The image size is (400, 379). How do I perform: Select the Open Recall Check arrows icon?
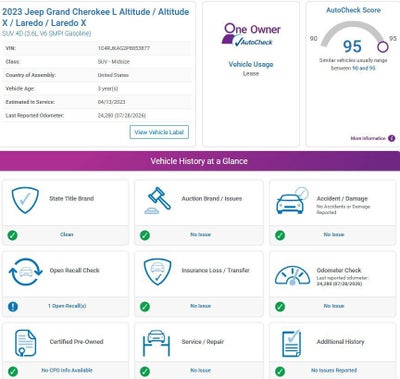coord(26,272)
